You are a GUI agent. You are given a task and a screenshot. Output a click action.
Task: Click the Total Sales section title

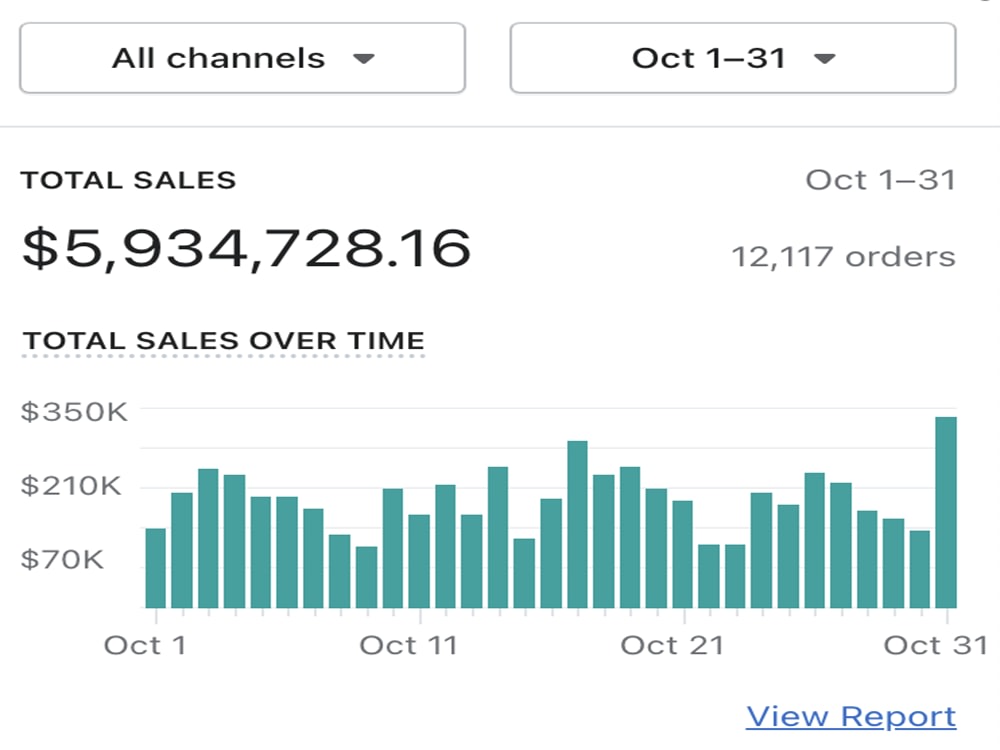(128, 180)
